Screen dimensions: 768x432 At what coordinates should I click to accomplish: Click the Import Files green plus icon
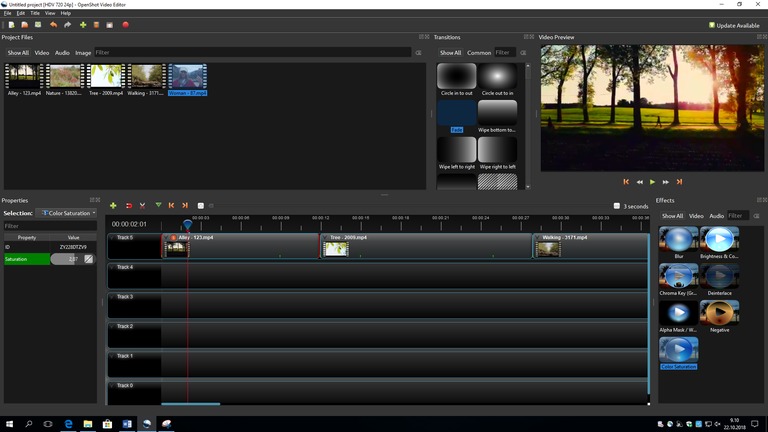(x=83, y=25)
